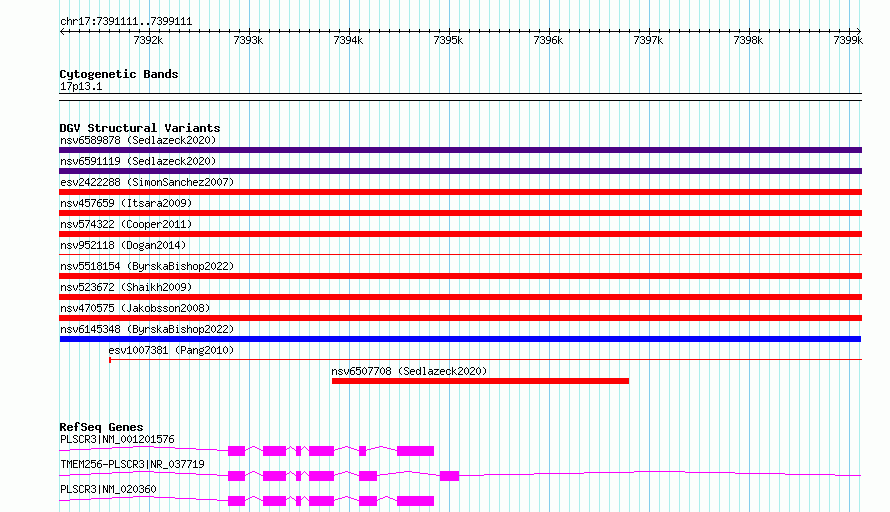Open variant label nsv574322 (Cooper2011)
The width and height of the screenshot is (890, 512).
pyautogui.click(x=126, y=224)
